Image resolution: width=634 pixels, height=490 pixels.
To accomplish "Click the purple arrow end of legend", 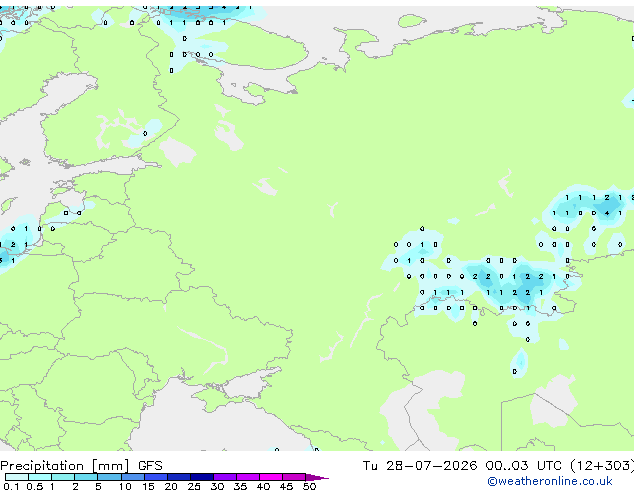I will (317, 477).
